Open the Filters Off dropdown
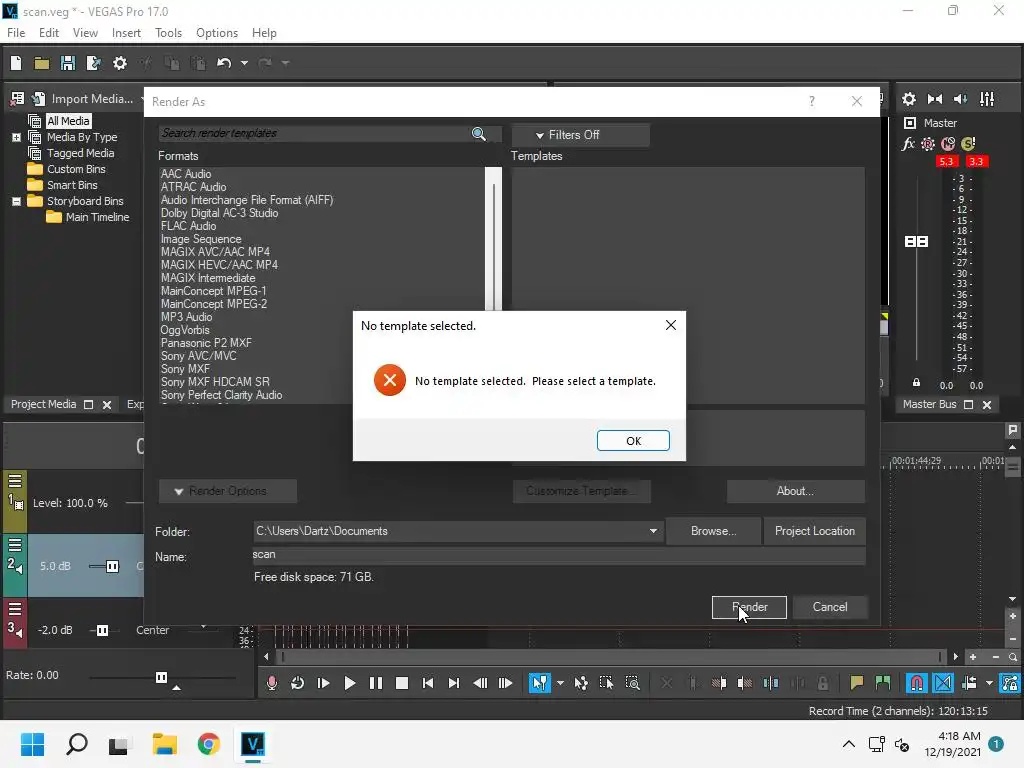The image size is (1024, 768). pos(580,135)
